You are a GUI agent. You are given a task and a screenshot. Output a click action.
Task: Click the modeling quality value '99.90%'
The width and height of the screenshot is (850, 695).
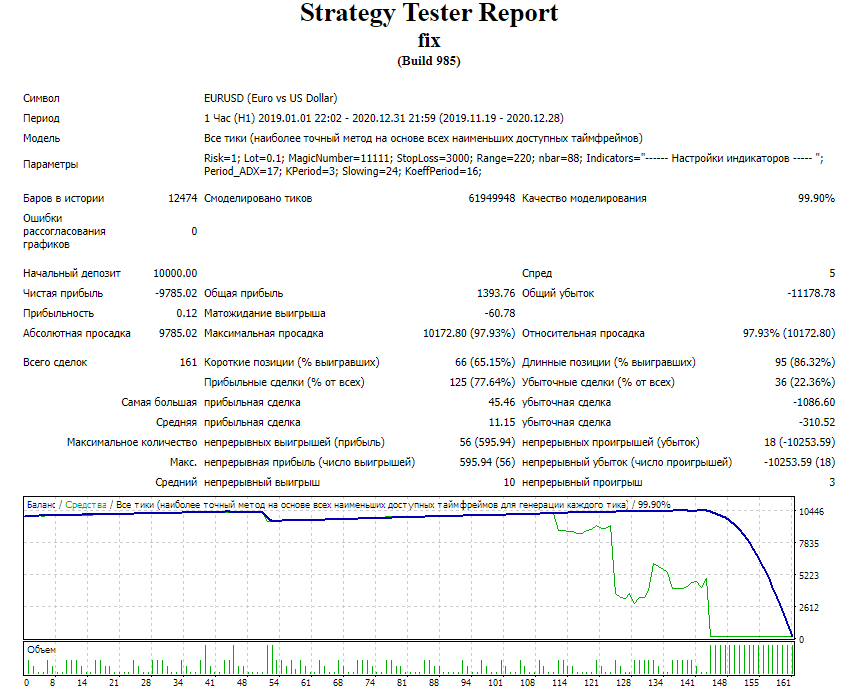coord(816,198)
